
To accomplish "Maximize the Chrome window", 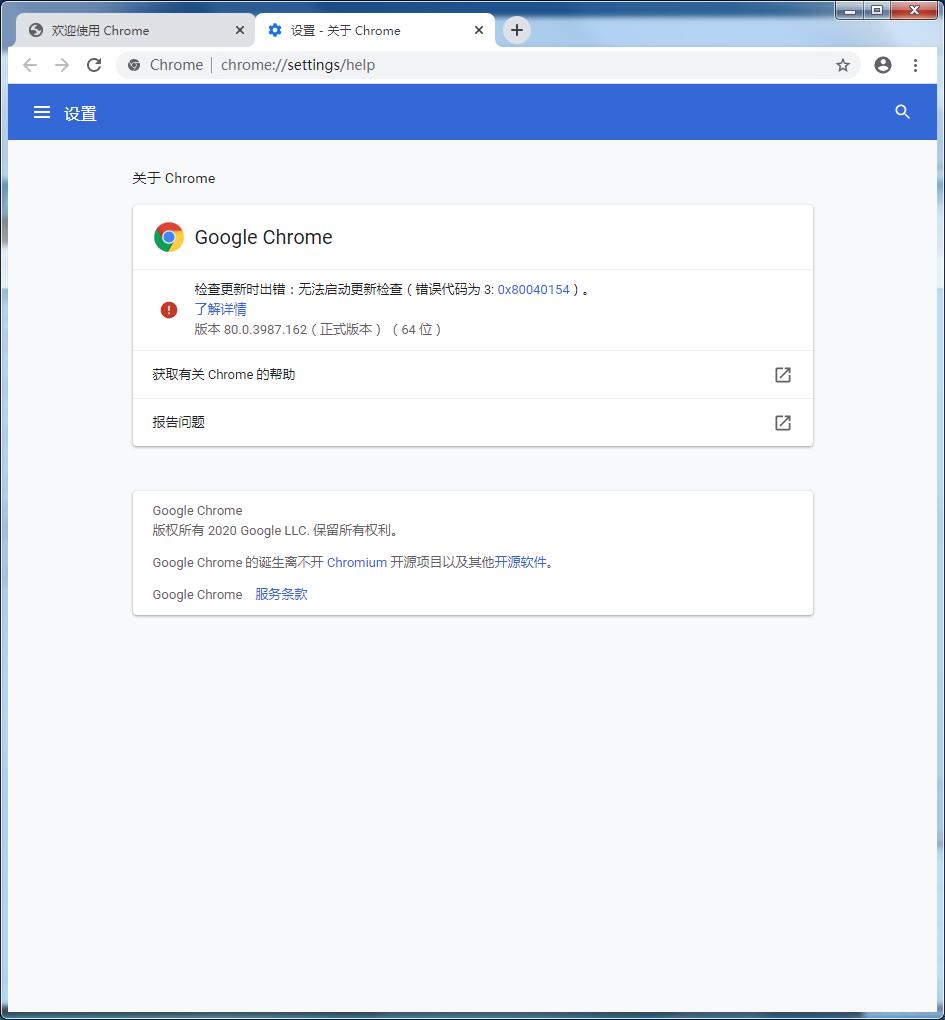I will click(x=877, y=10).
